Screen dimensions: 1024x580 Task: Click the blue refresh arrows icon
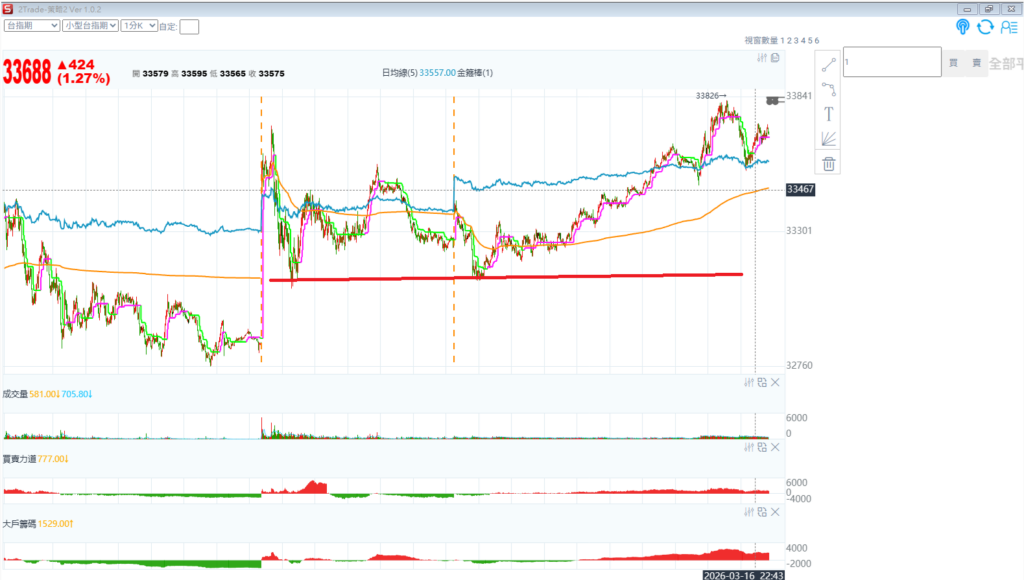pyautogui.click(x=986, y=27)
